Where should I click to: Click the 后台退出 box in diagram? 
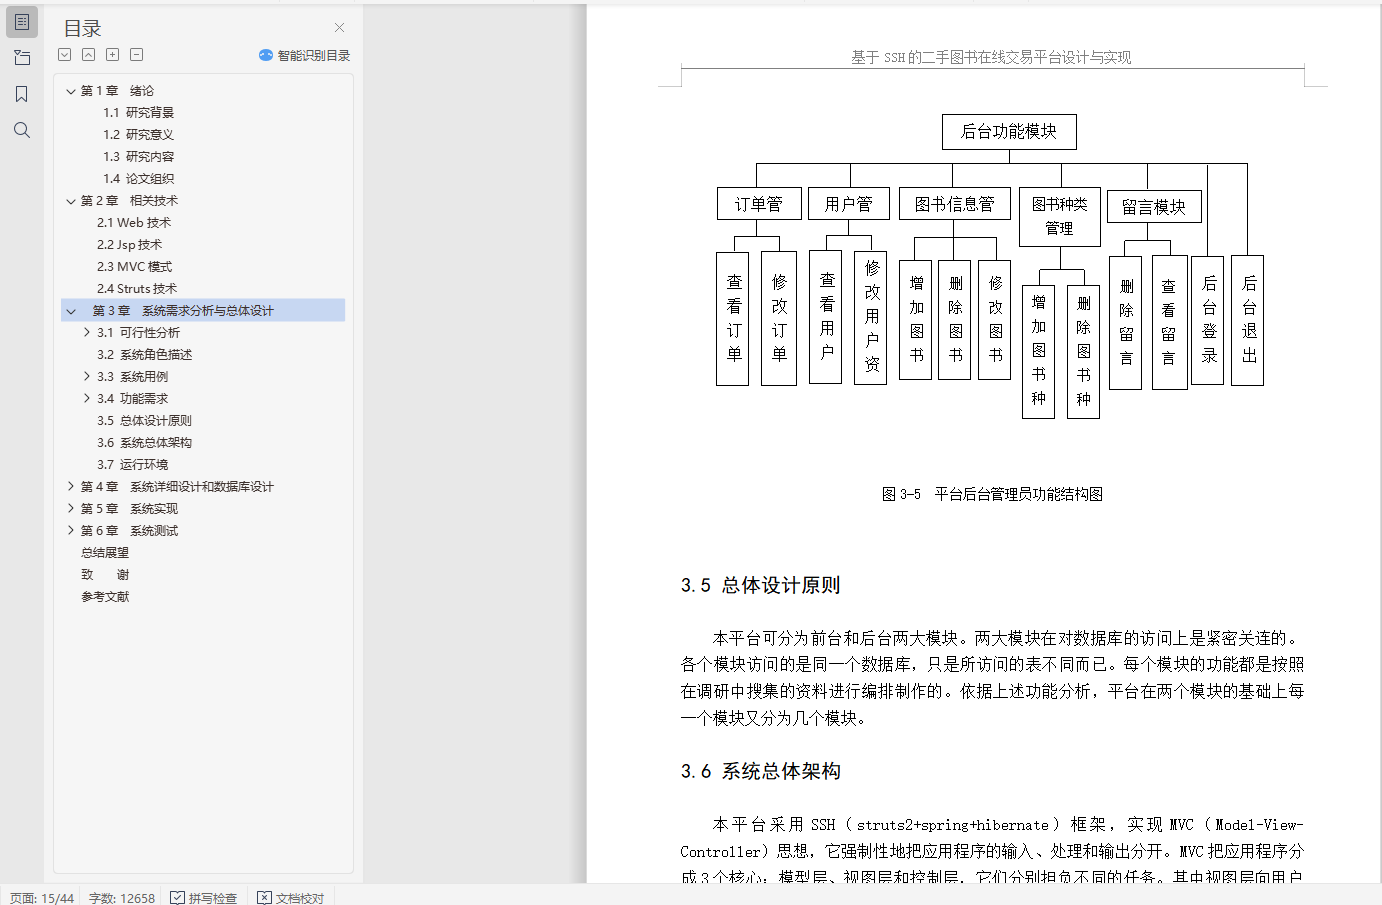coord(1248,320)
